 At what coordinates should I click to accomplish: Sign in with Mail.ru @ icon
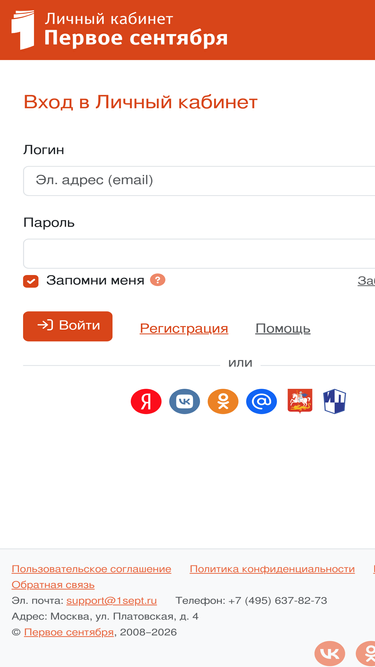[261, 401]
